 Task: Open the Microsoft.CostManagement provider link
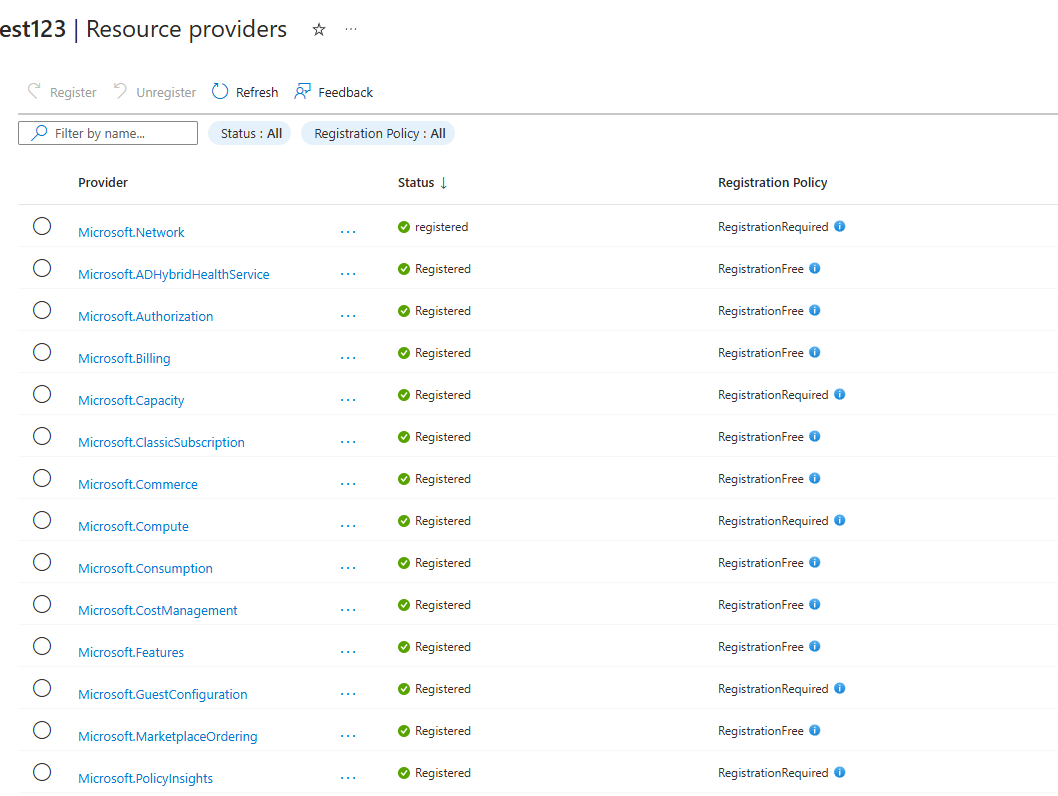[157, 610]
